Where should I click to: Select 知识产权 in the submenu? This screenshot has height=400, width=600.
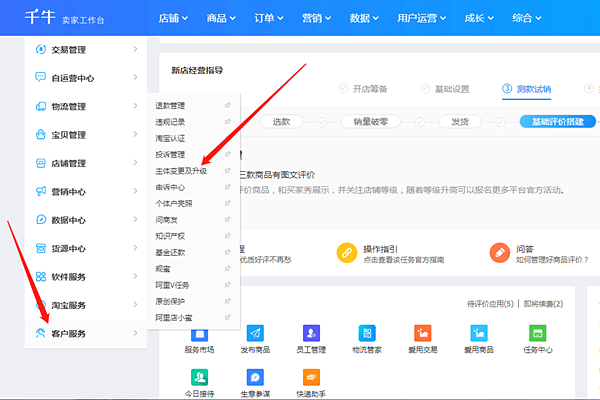pyautogui.click(x=170, y=236)
